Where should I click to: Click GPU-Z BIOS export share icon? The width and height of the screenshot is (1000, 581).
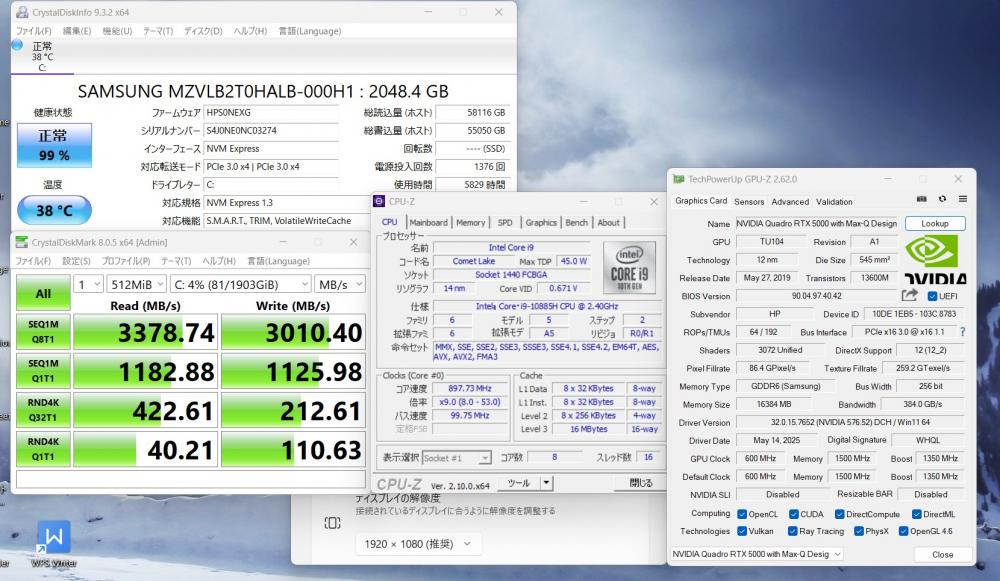909,295
